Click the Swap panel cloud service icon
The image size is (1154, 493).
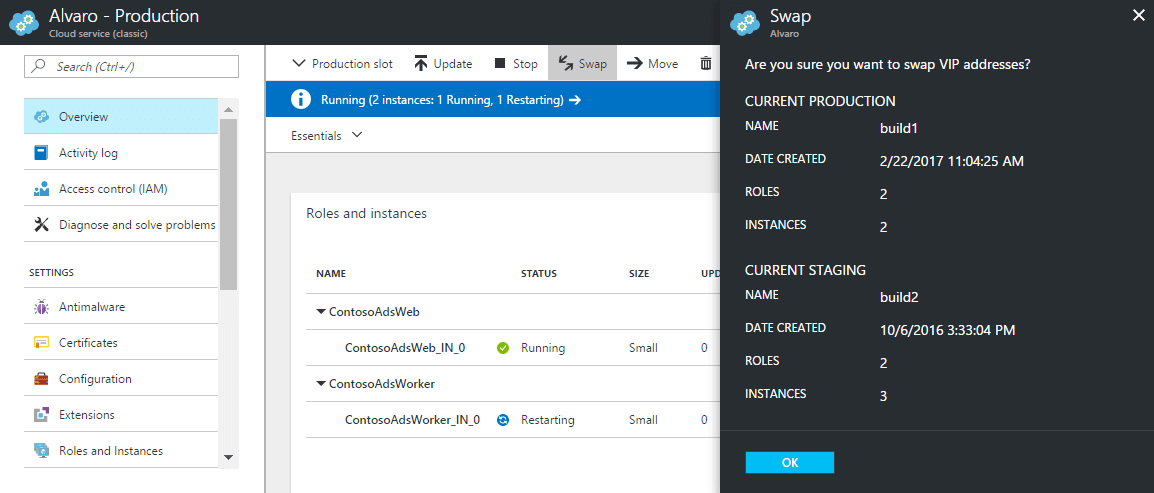coord(744,22)
